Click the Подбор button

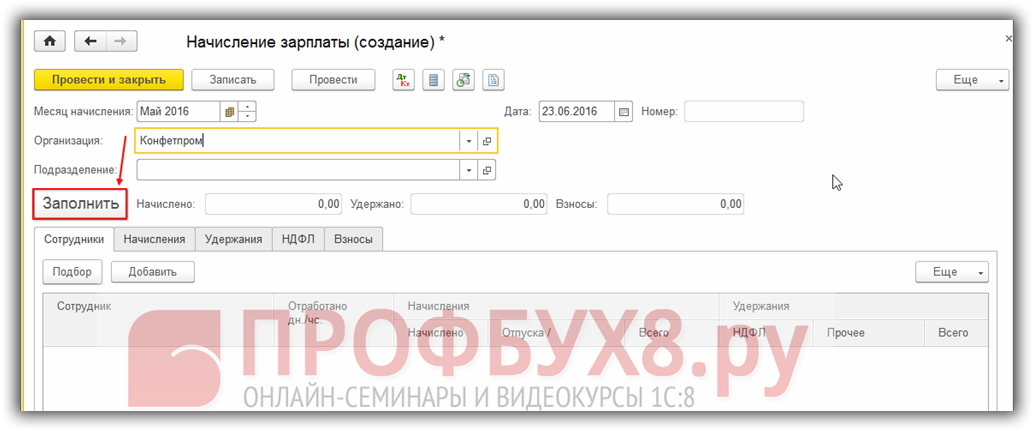[73, 272]
